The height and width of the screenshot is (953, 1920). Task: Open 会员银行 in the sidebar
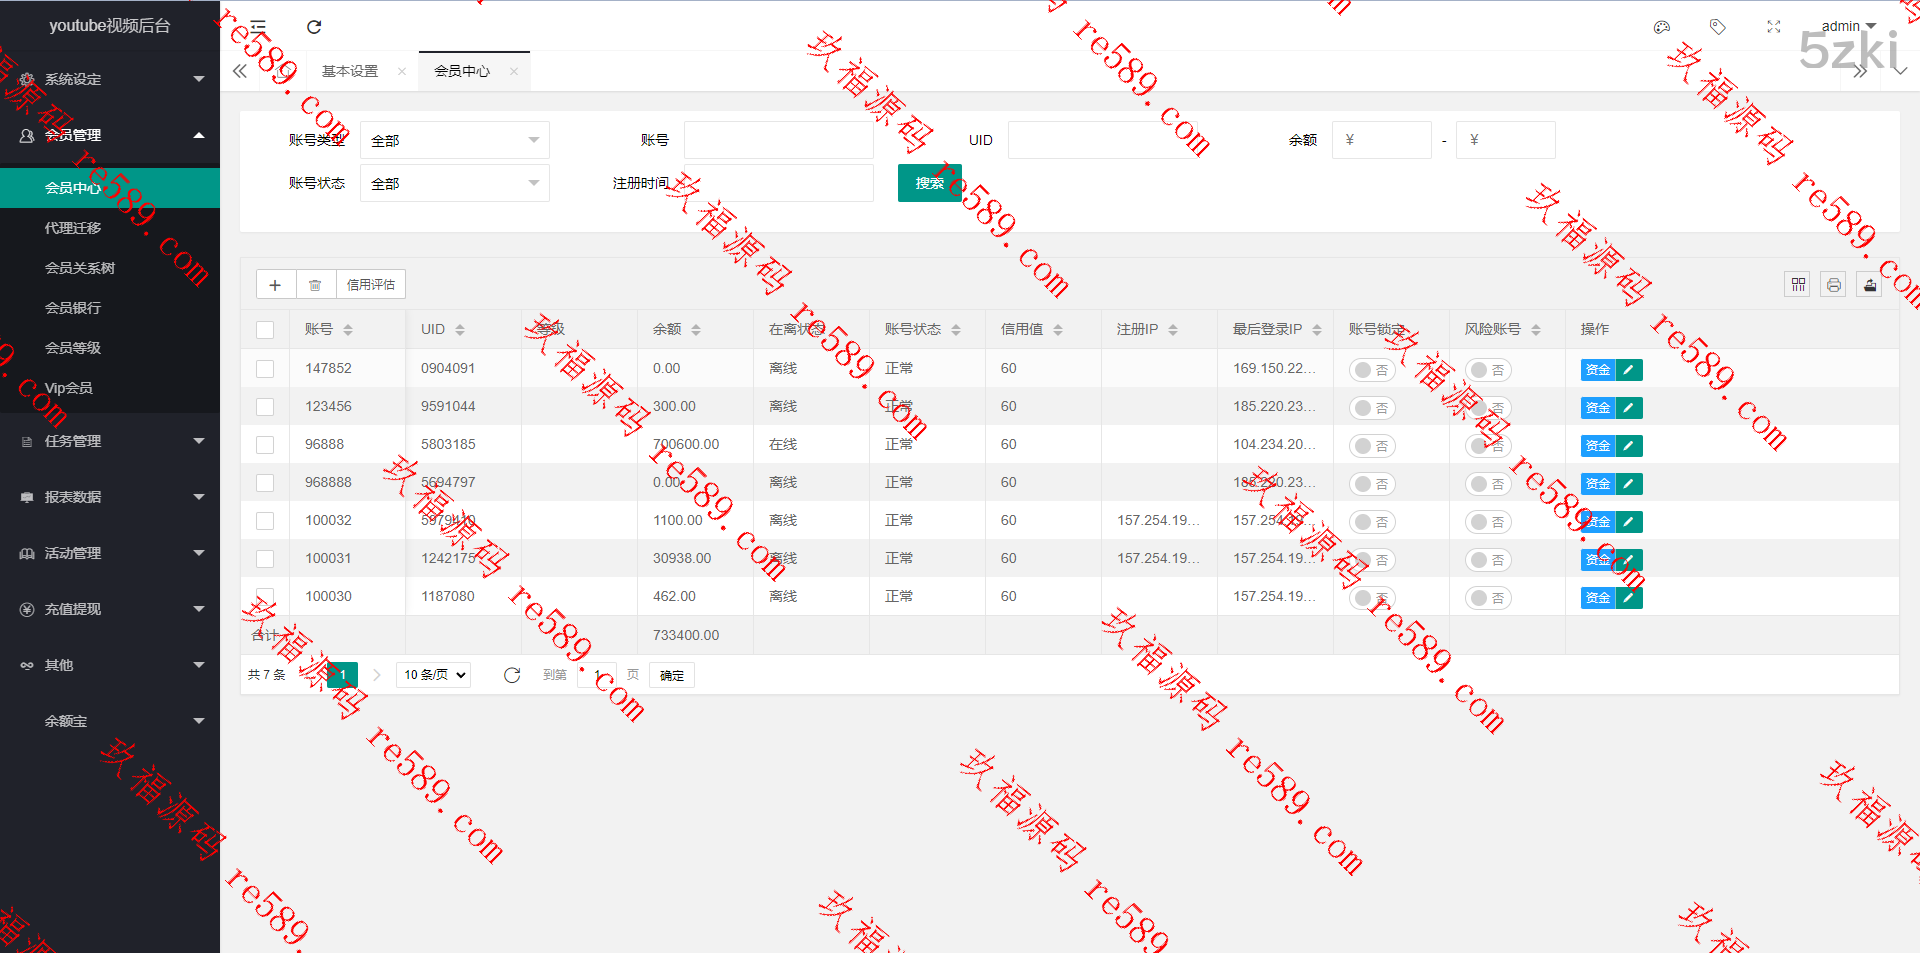(73, 308)
